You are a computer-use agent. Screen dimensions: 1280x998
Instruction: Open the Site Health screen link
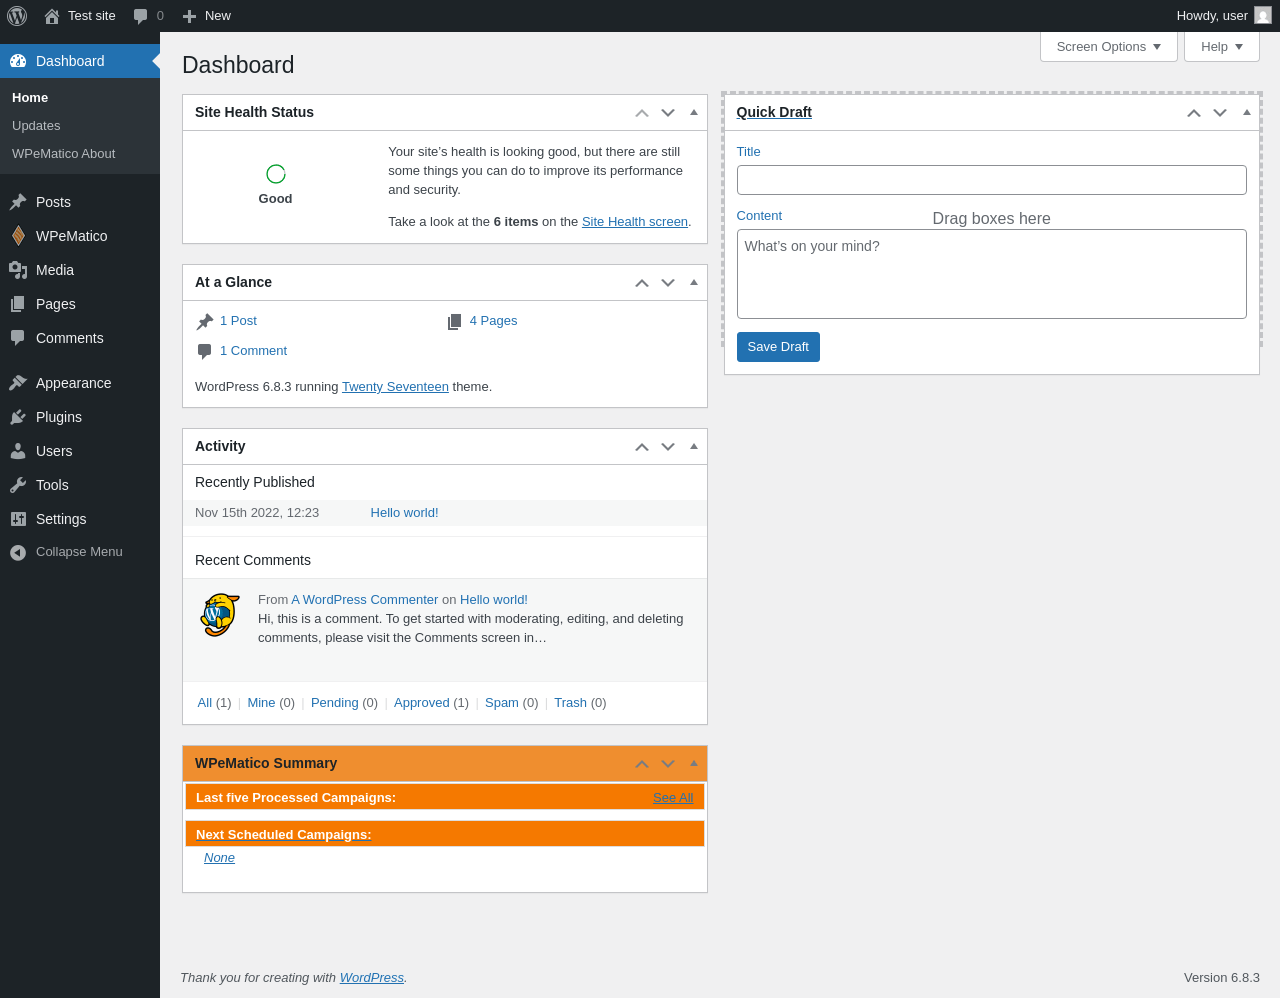tap(635, 222)
